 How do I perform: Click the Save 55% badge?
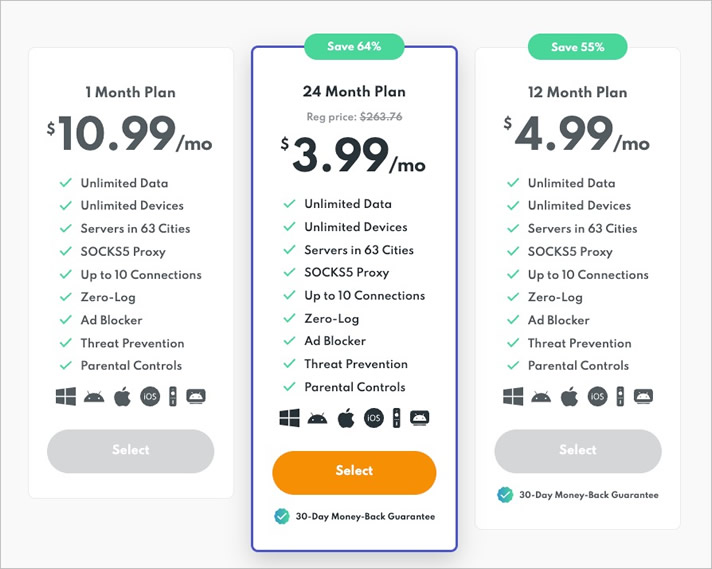(x=578, y=47)
